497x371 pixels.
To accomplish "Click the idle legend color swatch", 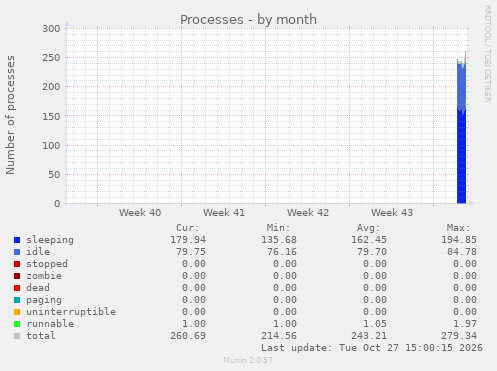I will pos(17,252).
